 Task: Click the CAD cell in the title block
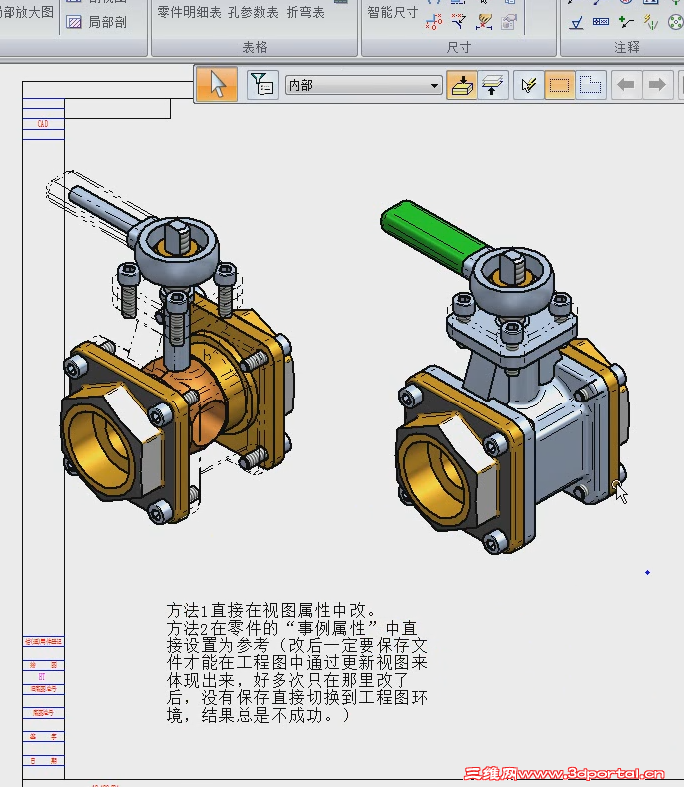pyautogui.click(x=43, y=123)
